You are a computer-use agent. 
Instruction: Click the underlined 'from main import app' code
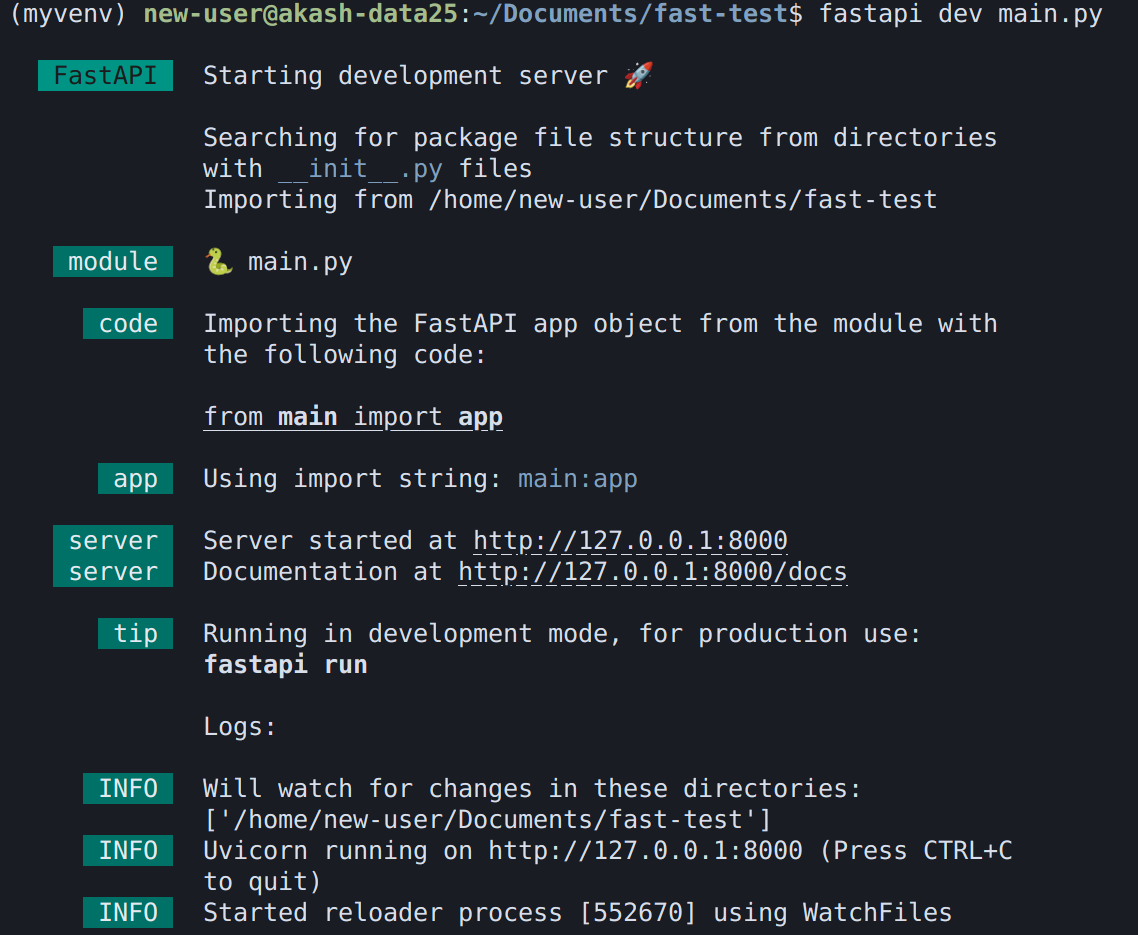click(353, 417)
